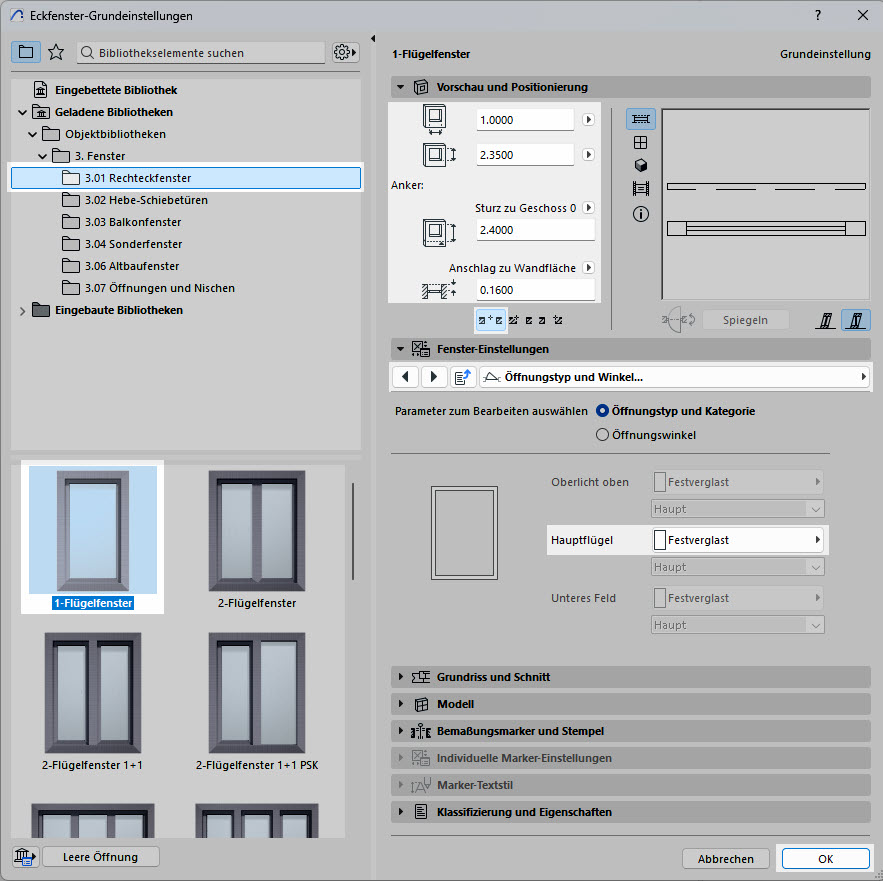Switch preview to 3D view icon
The width and height of the screenshot is (883, 881).
(x=641, y=166)
